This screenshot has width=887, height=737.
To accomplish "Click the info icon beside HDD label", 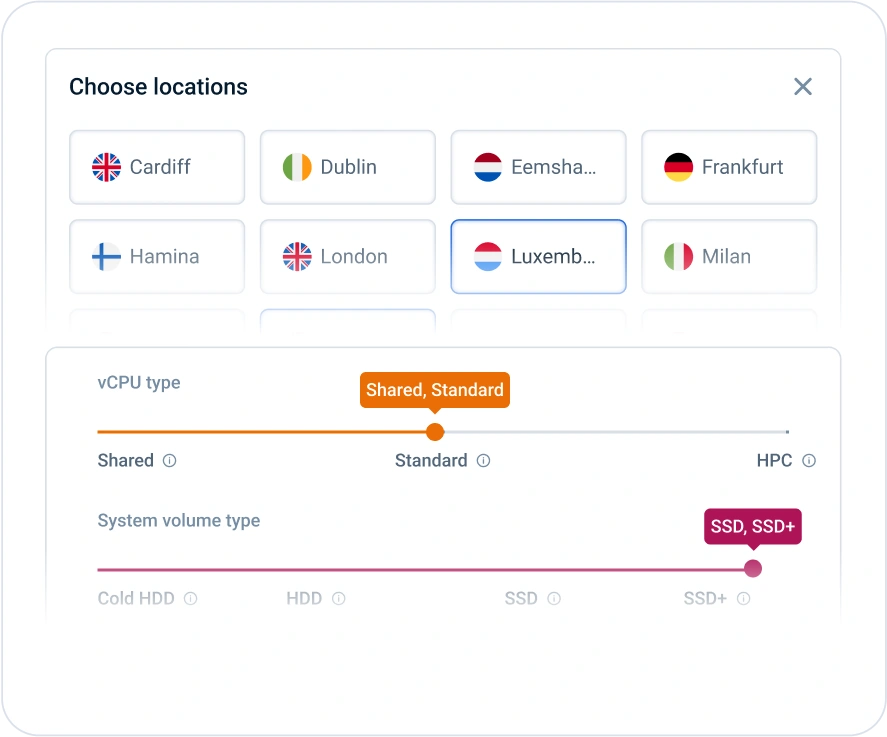I will (339, 599).
